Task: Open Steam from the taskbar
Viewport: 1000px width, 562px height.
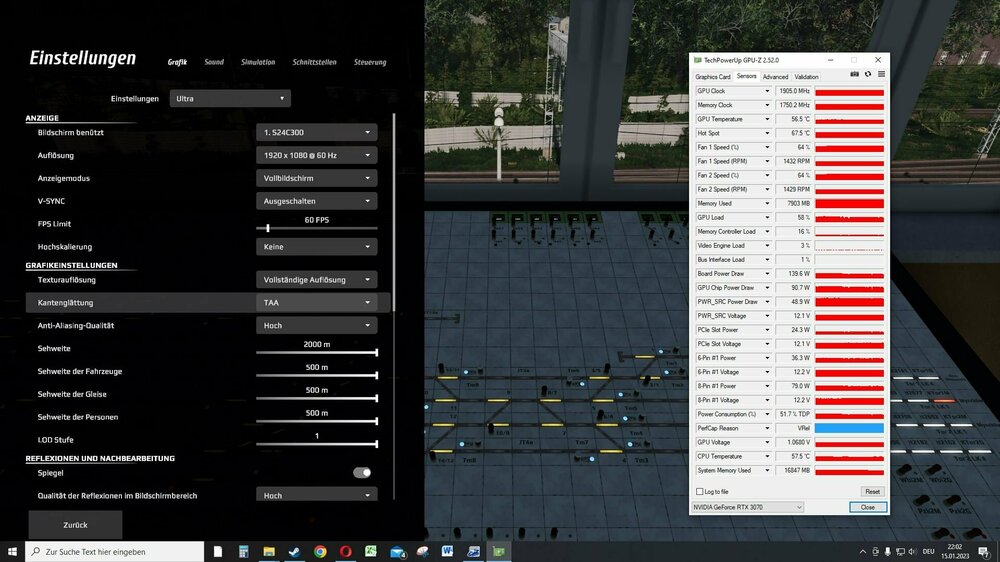Action: tap(294, 551)
